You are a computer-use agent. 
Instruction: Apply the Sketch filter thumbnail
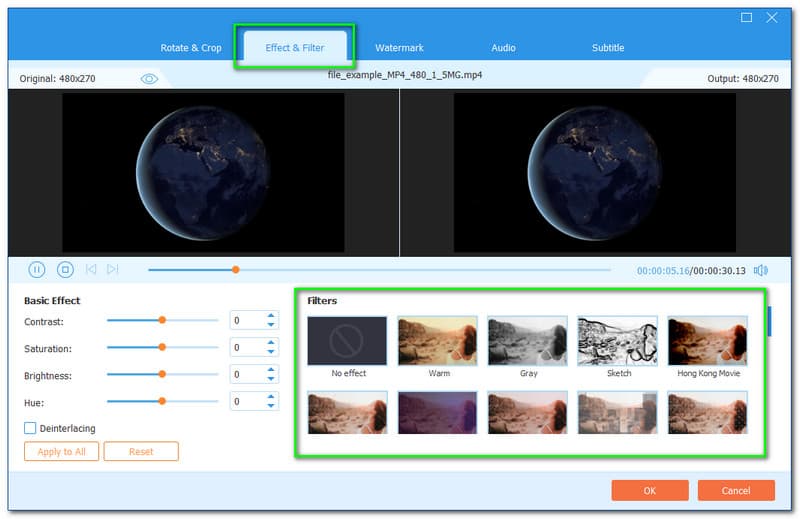pos(618,341)
